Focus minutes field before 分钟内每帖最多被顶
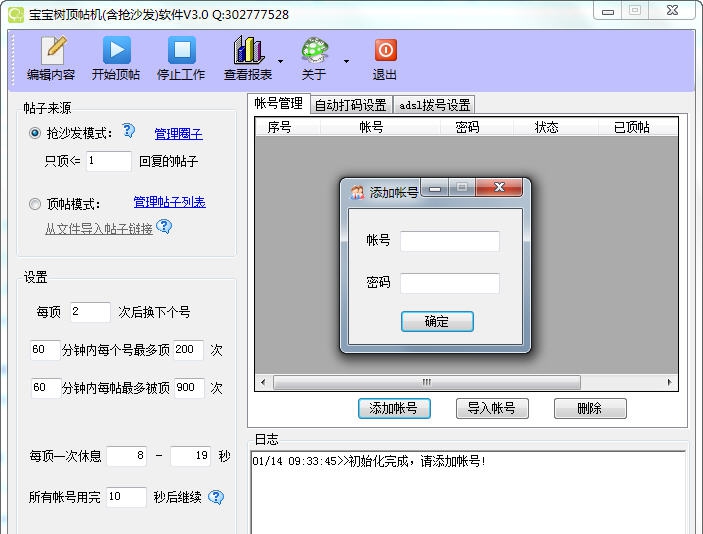 click(46, 388)
